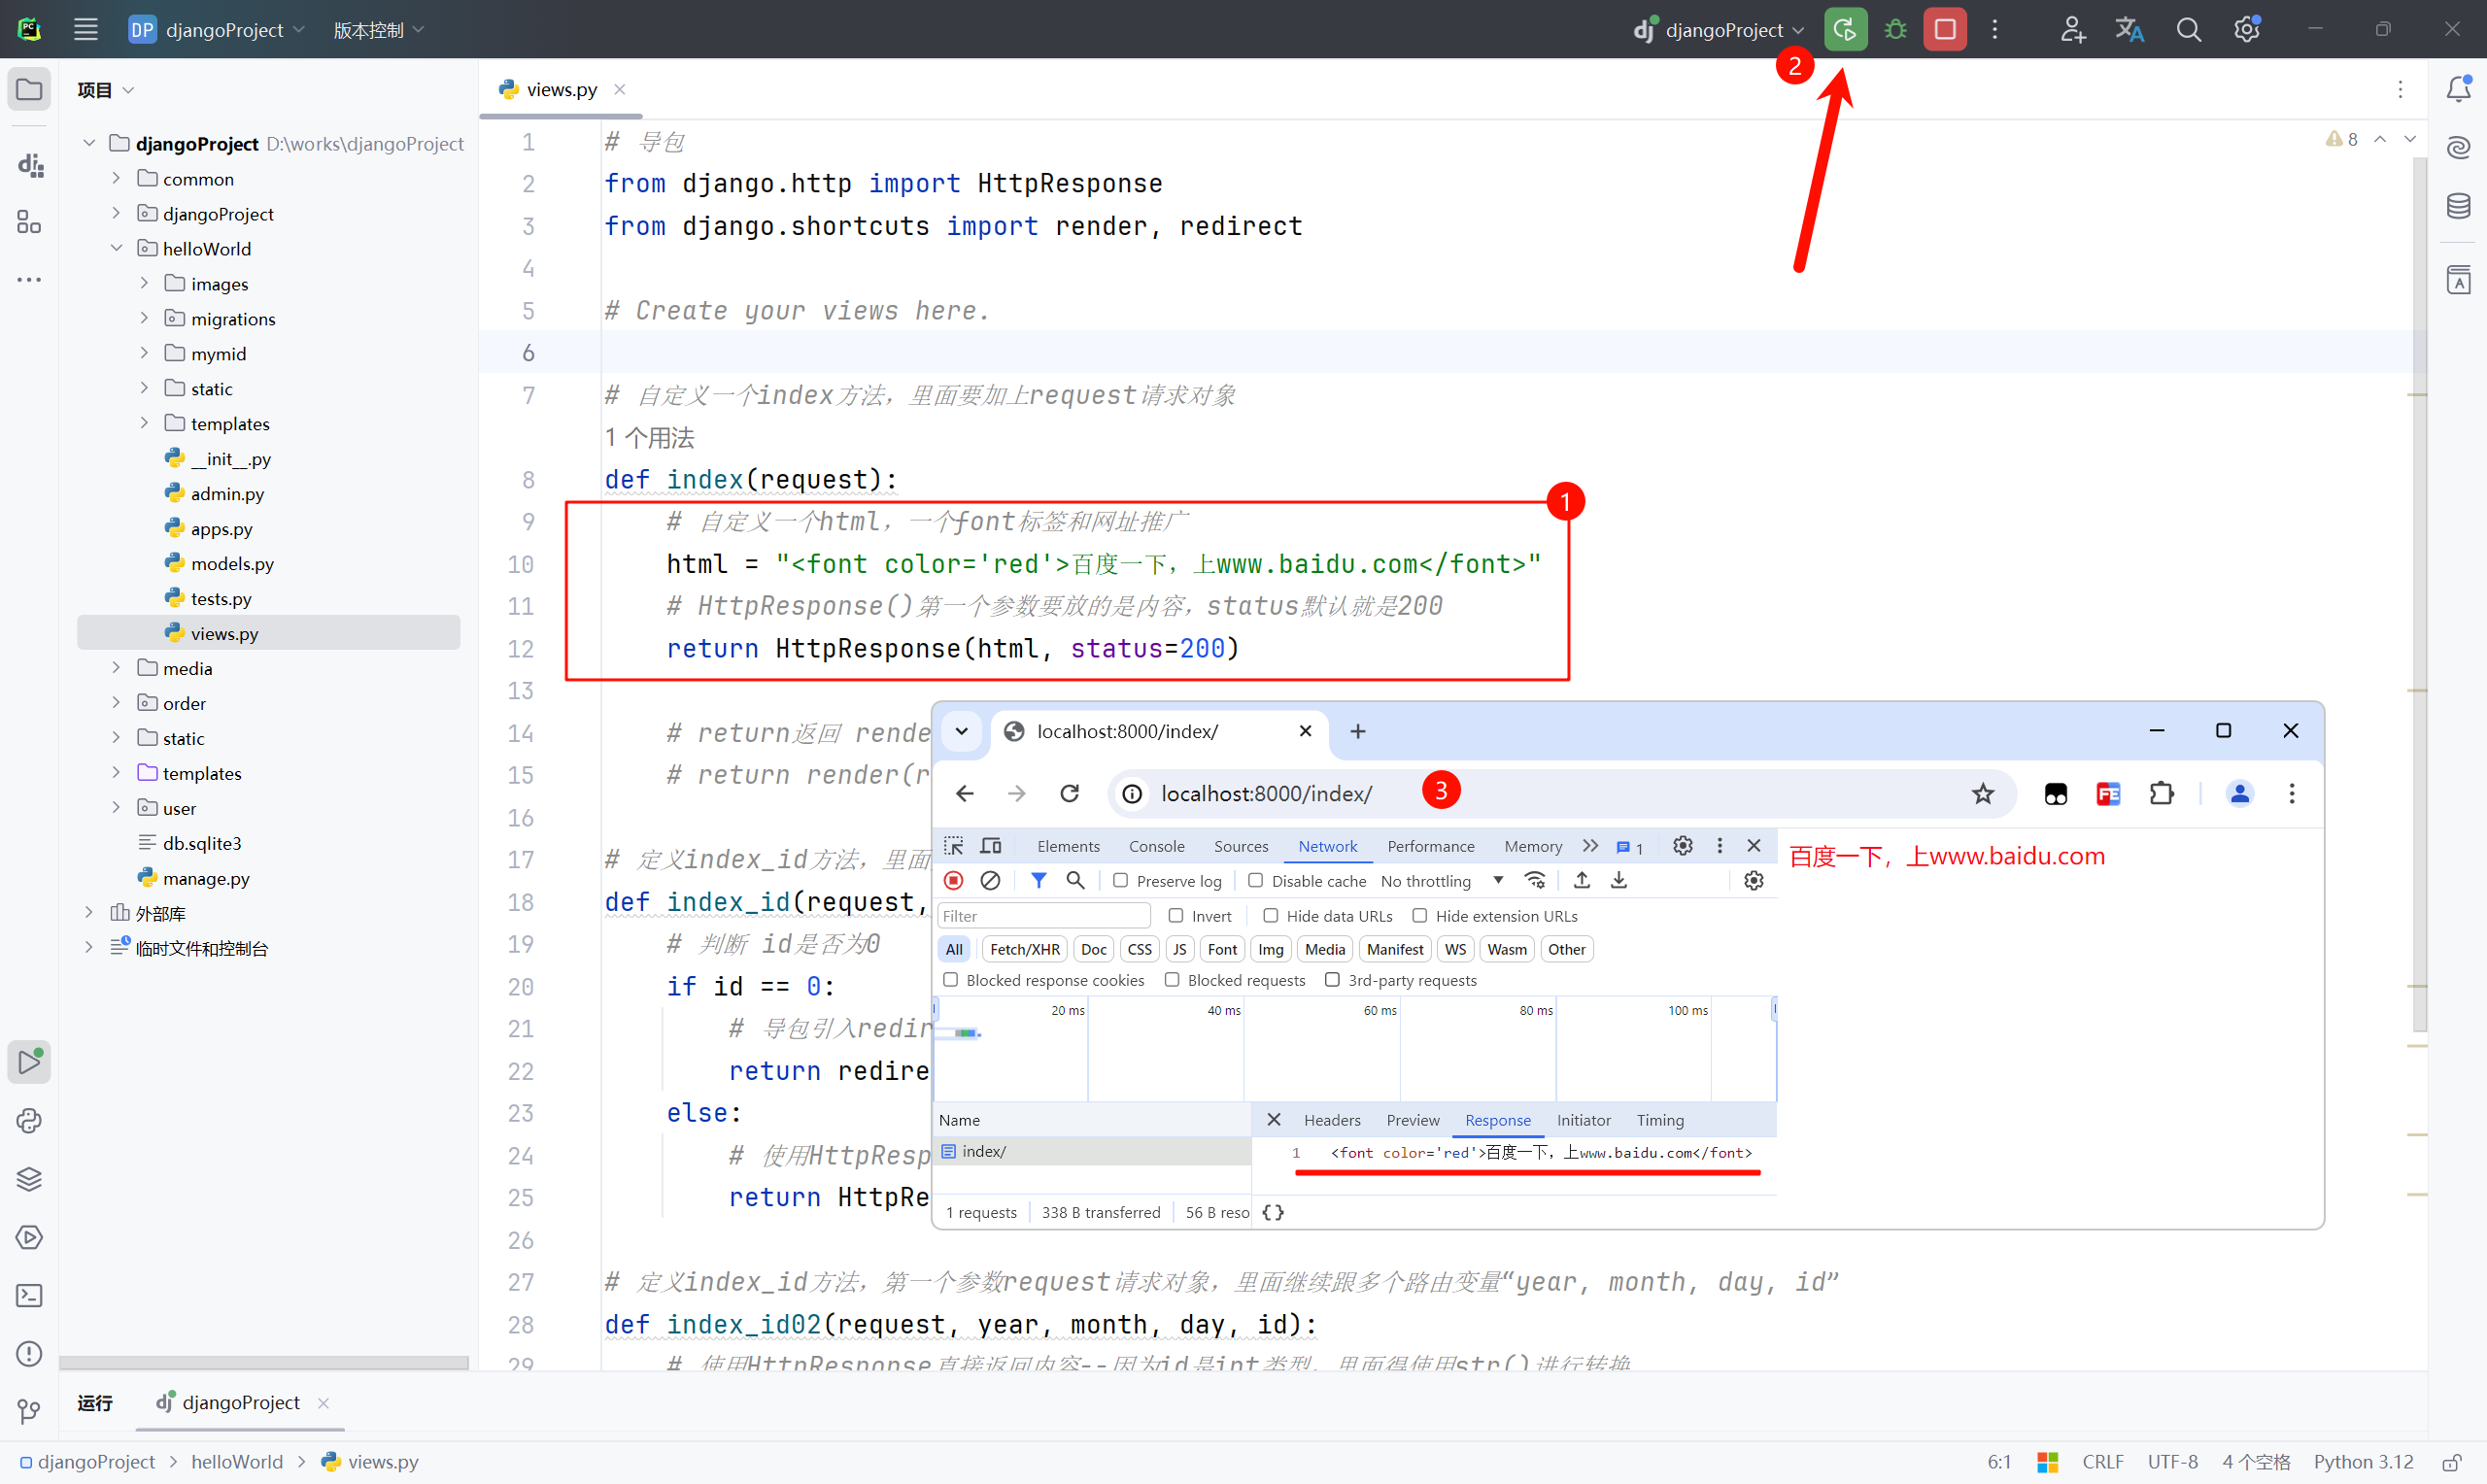This screenshot has height=1484, width=2487.
Task: Expand the 外部库 external libraries node
Action: pos(88,912)
